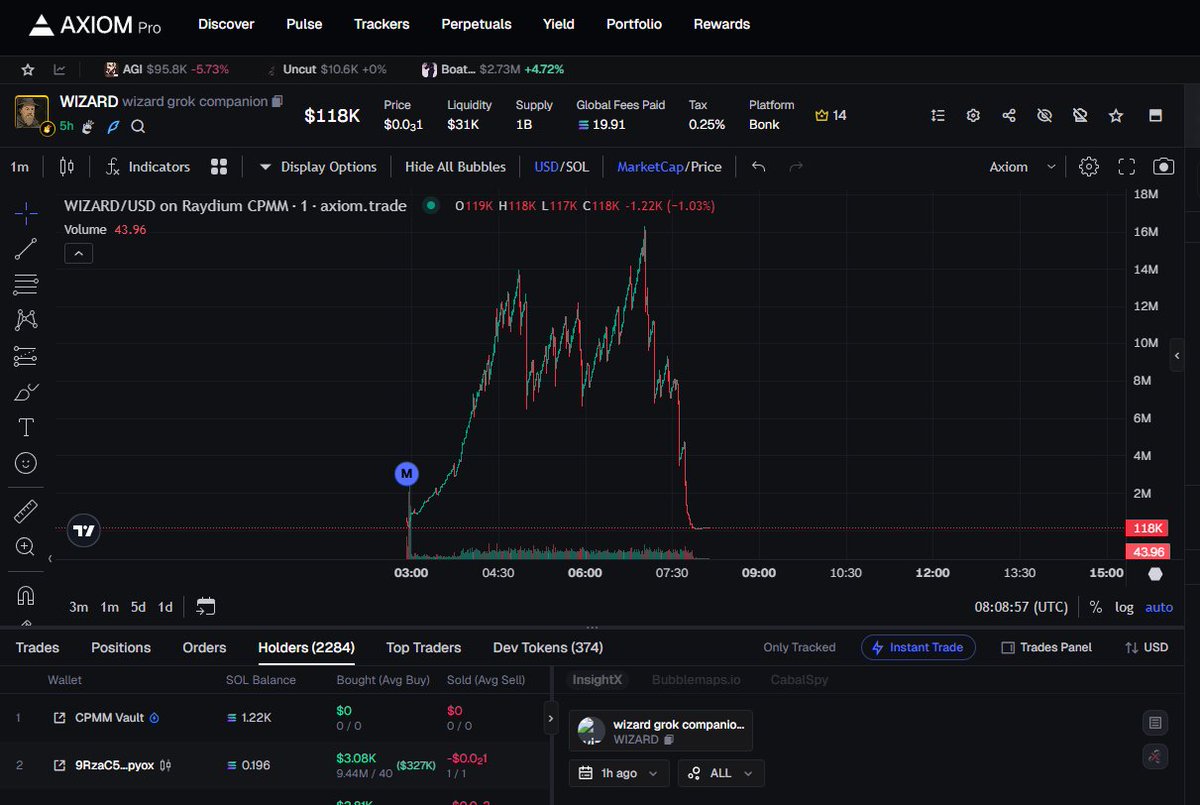Click the AGI ticker in watchlist bar

tap(166, 69)
